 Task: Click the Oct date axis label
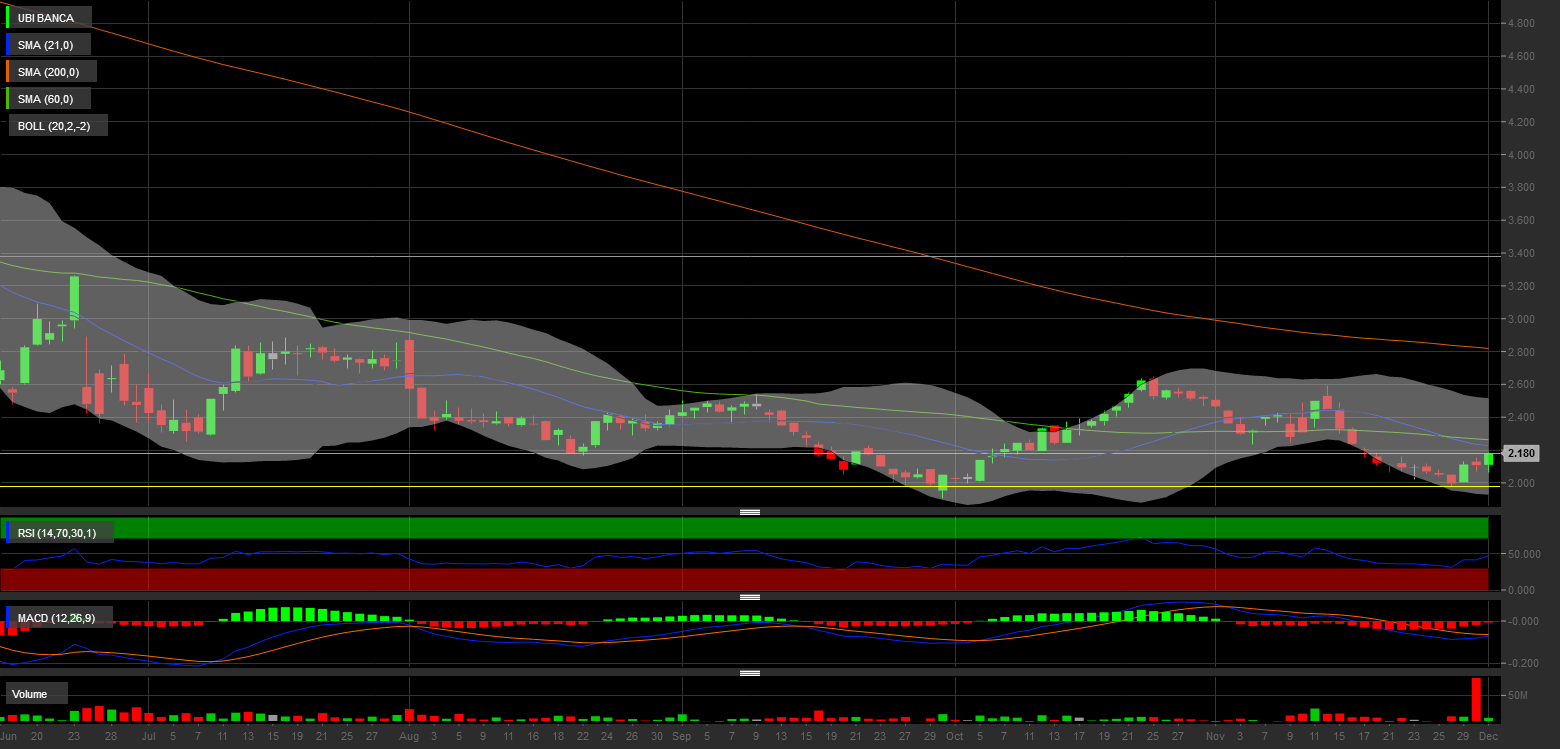954,736
